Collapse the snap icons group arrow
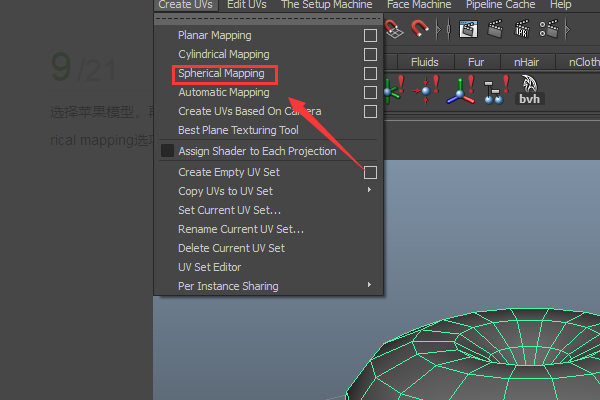This screenshot has width=600, height=400. (x=439, y=29)
